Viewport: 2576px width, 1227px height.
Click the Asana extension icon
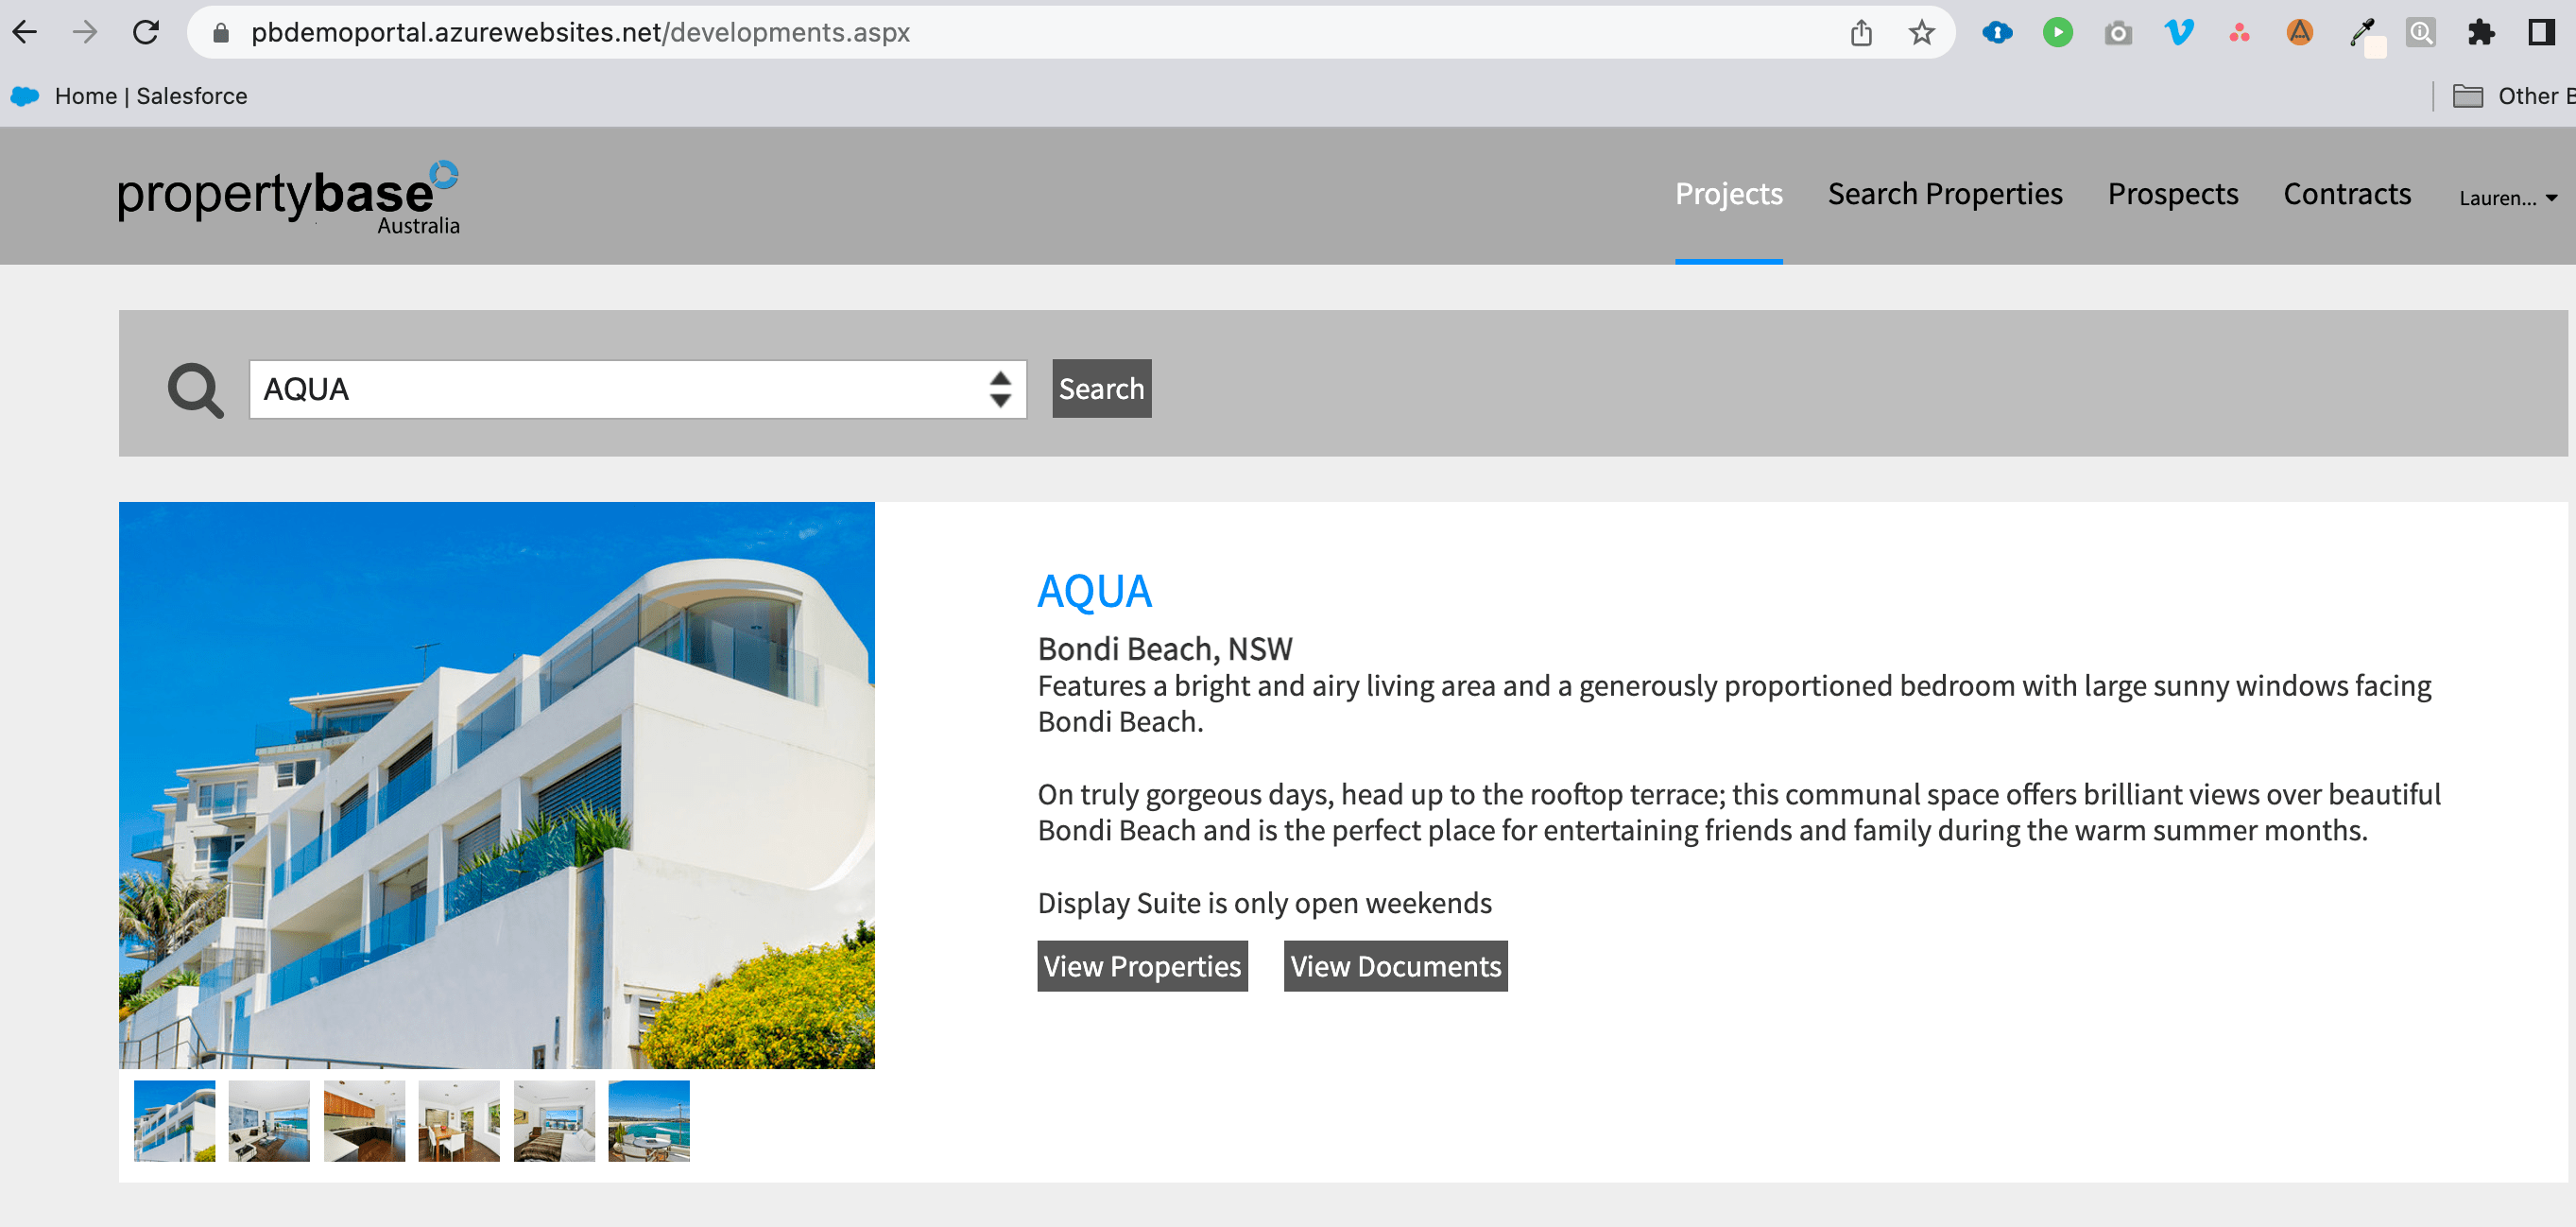pos(2240,32)
